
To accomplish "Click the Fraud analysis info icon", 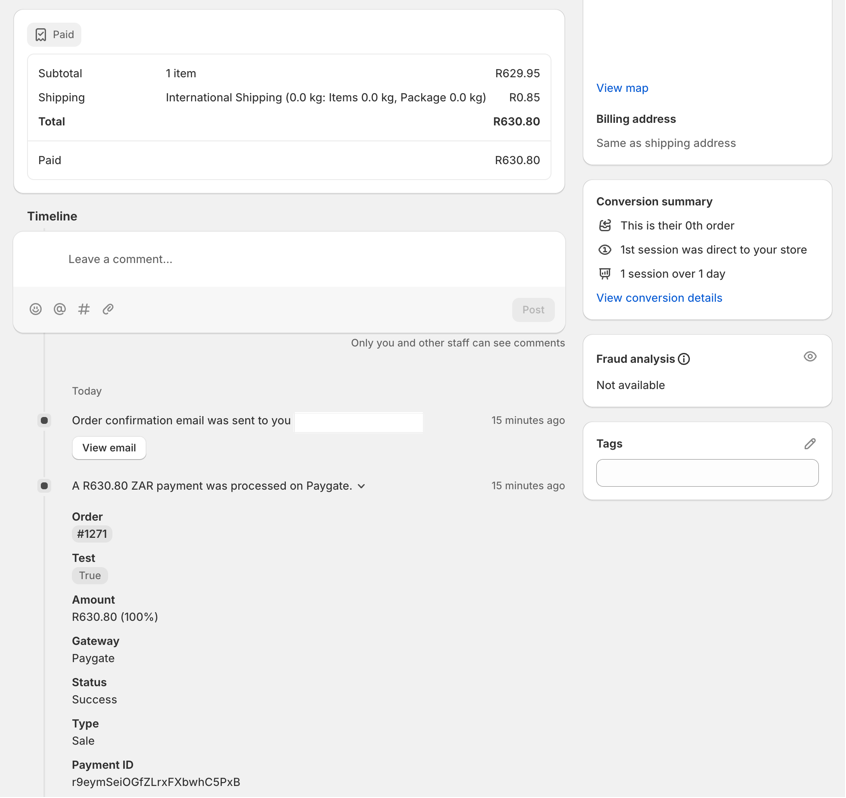I will pos(684,359).
